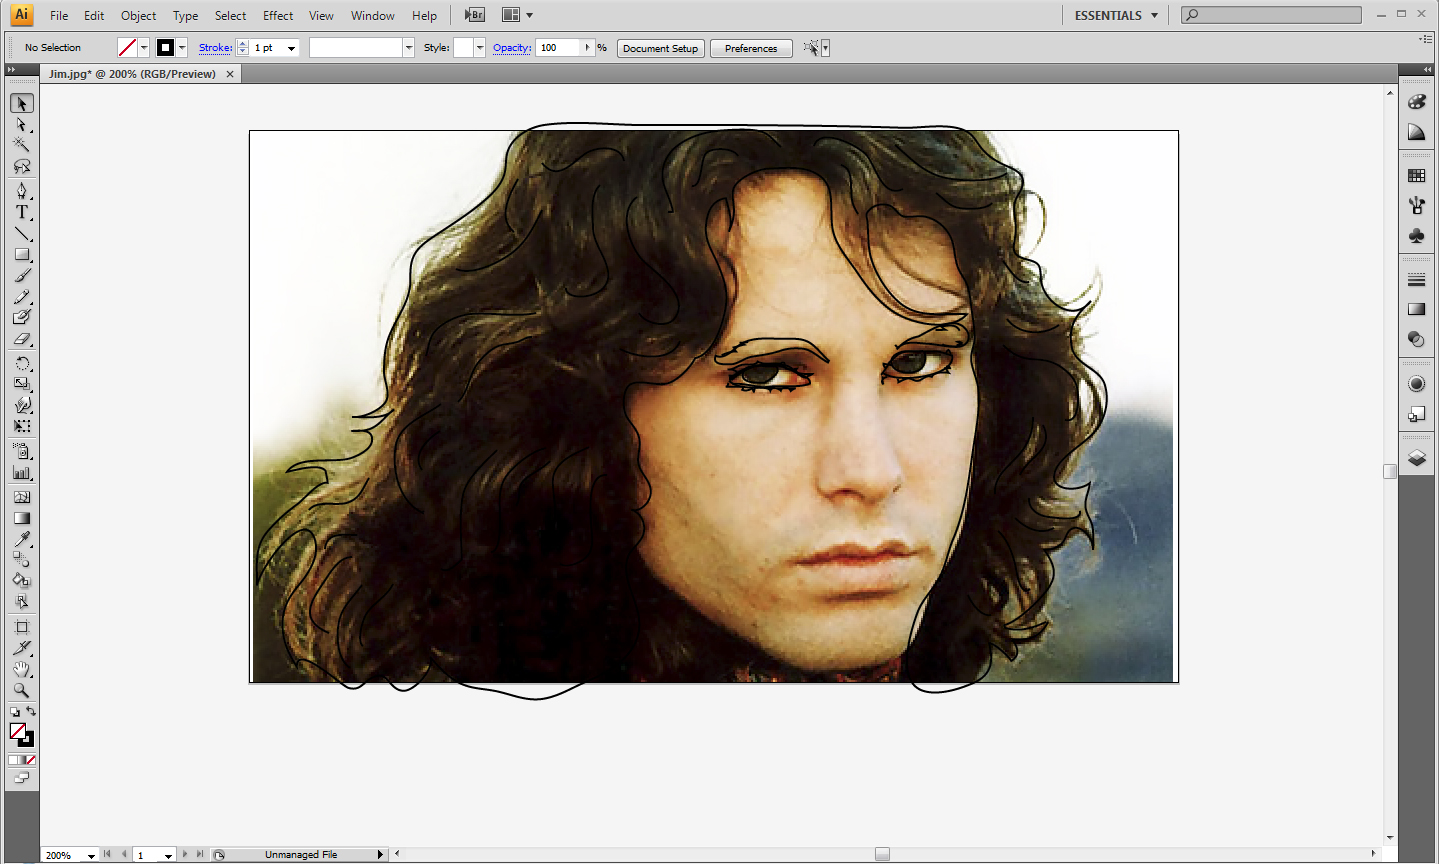Open the Transparency panel
Viewport: 1439px width, 864px height.
[1416, 340]
